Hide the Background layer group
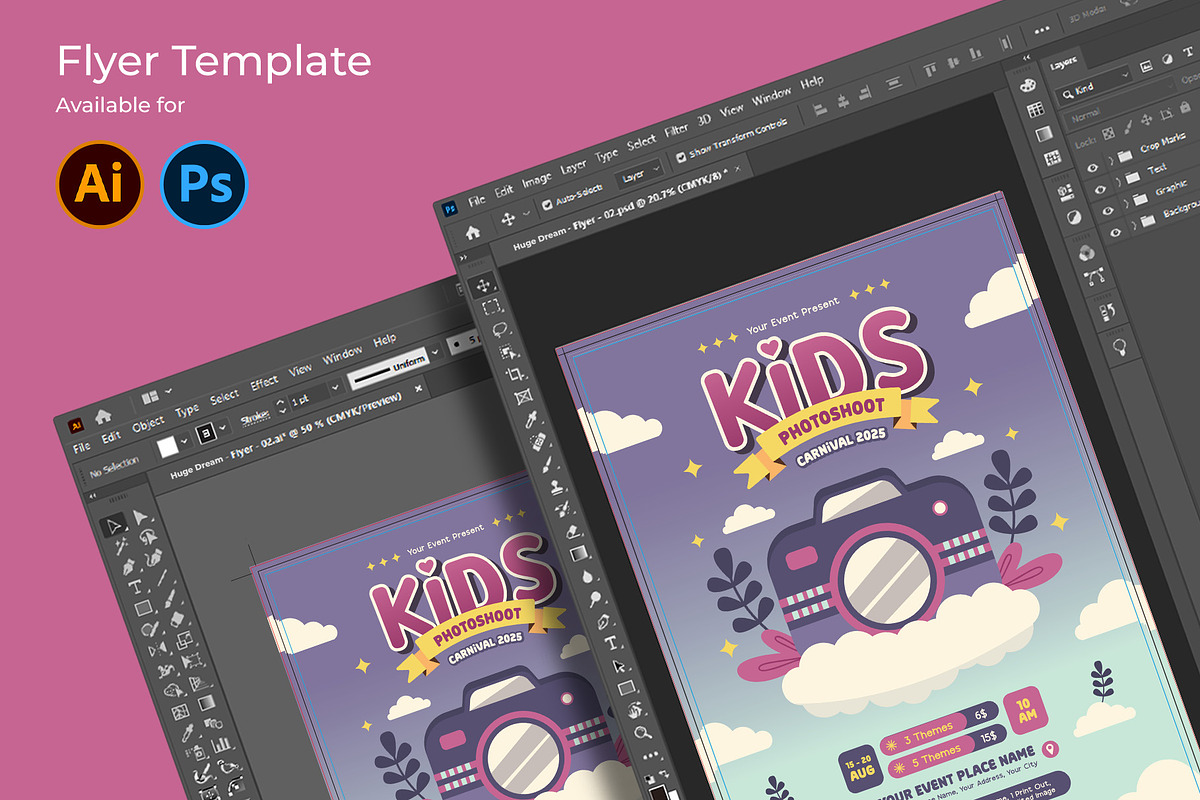 click(x=1117, y=232)
